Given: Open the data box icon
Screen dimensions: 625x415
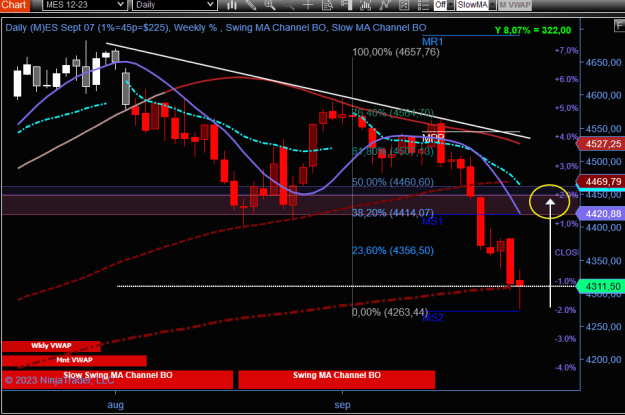Looking at the screenshot, I should click(327, 5).
